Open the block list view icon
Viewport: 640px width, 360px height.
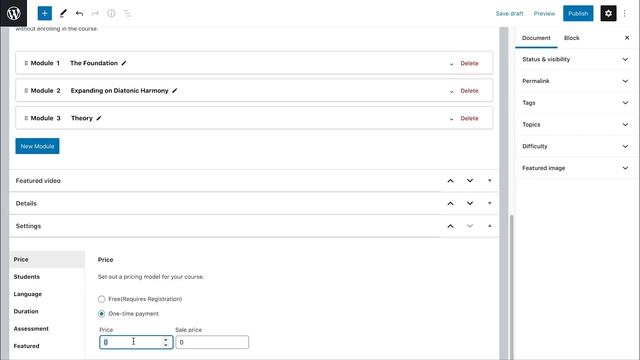click(x=127, y=13)
